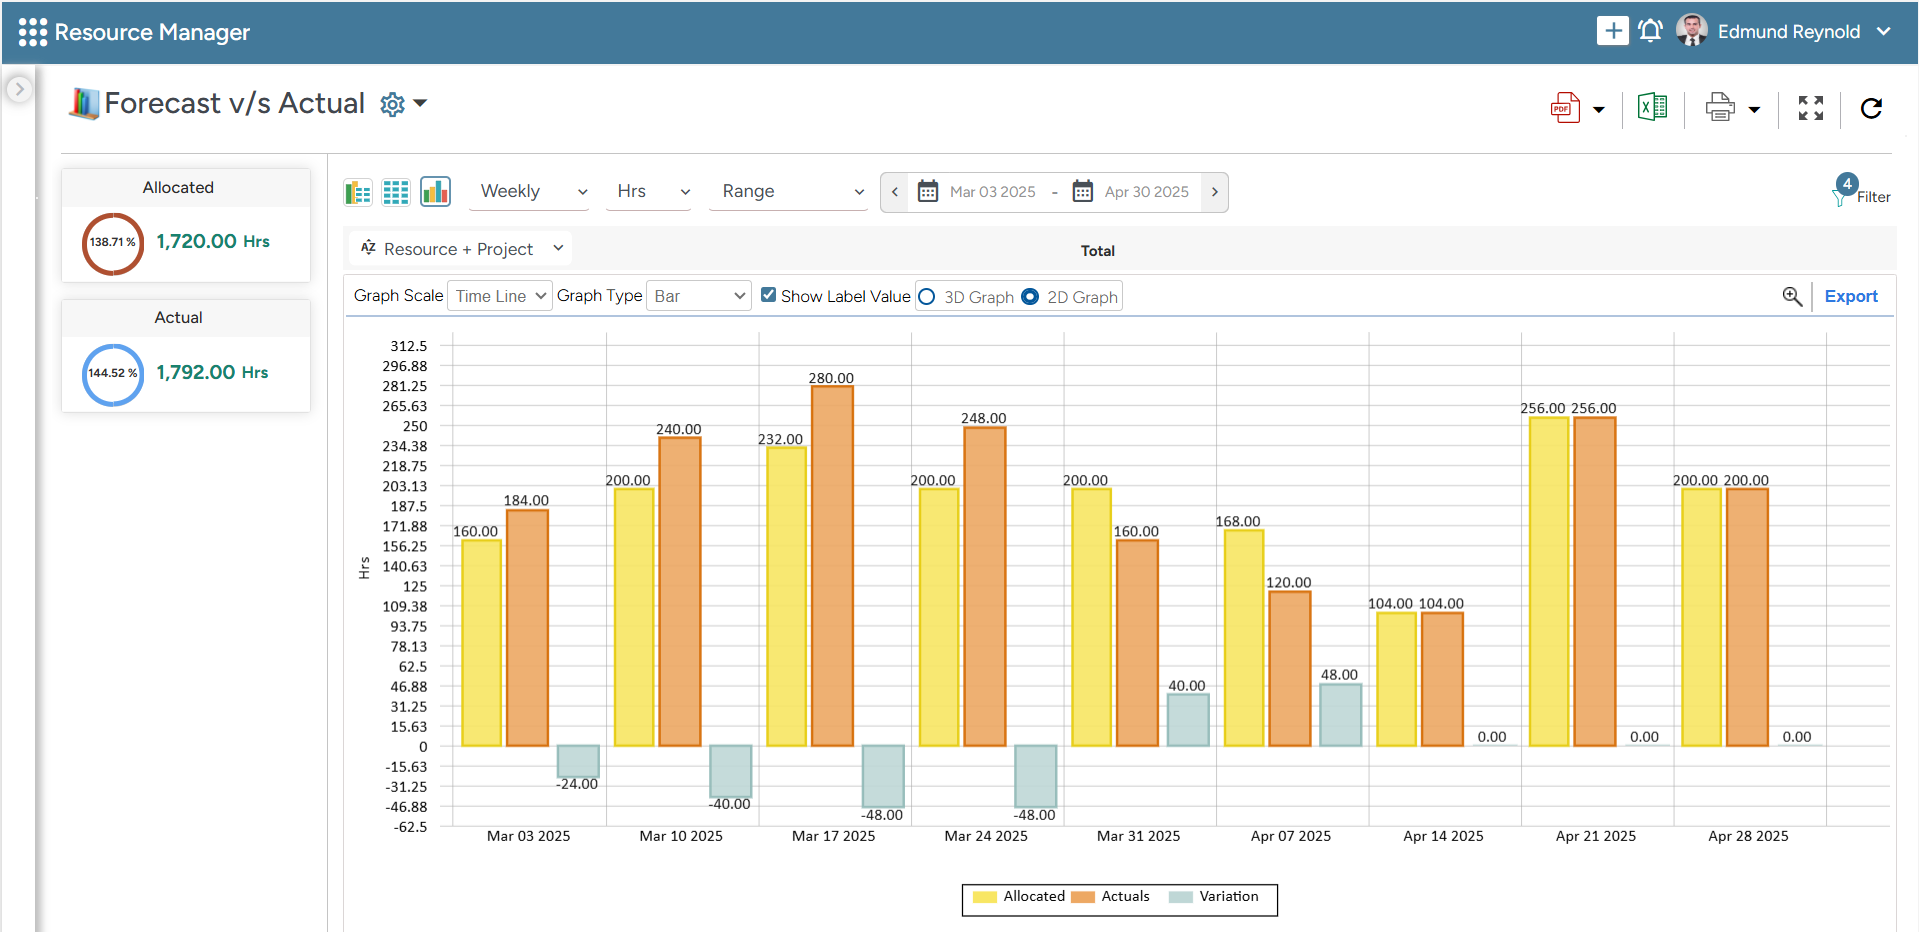Screen dimensions: 1919x932
Task: Open the Weekly period dropdown
Action: point(530,191)
